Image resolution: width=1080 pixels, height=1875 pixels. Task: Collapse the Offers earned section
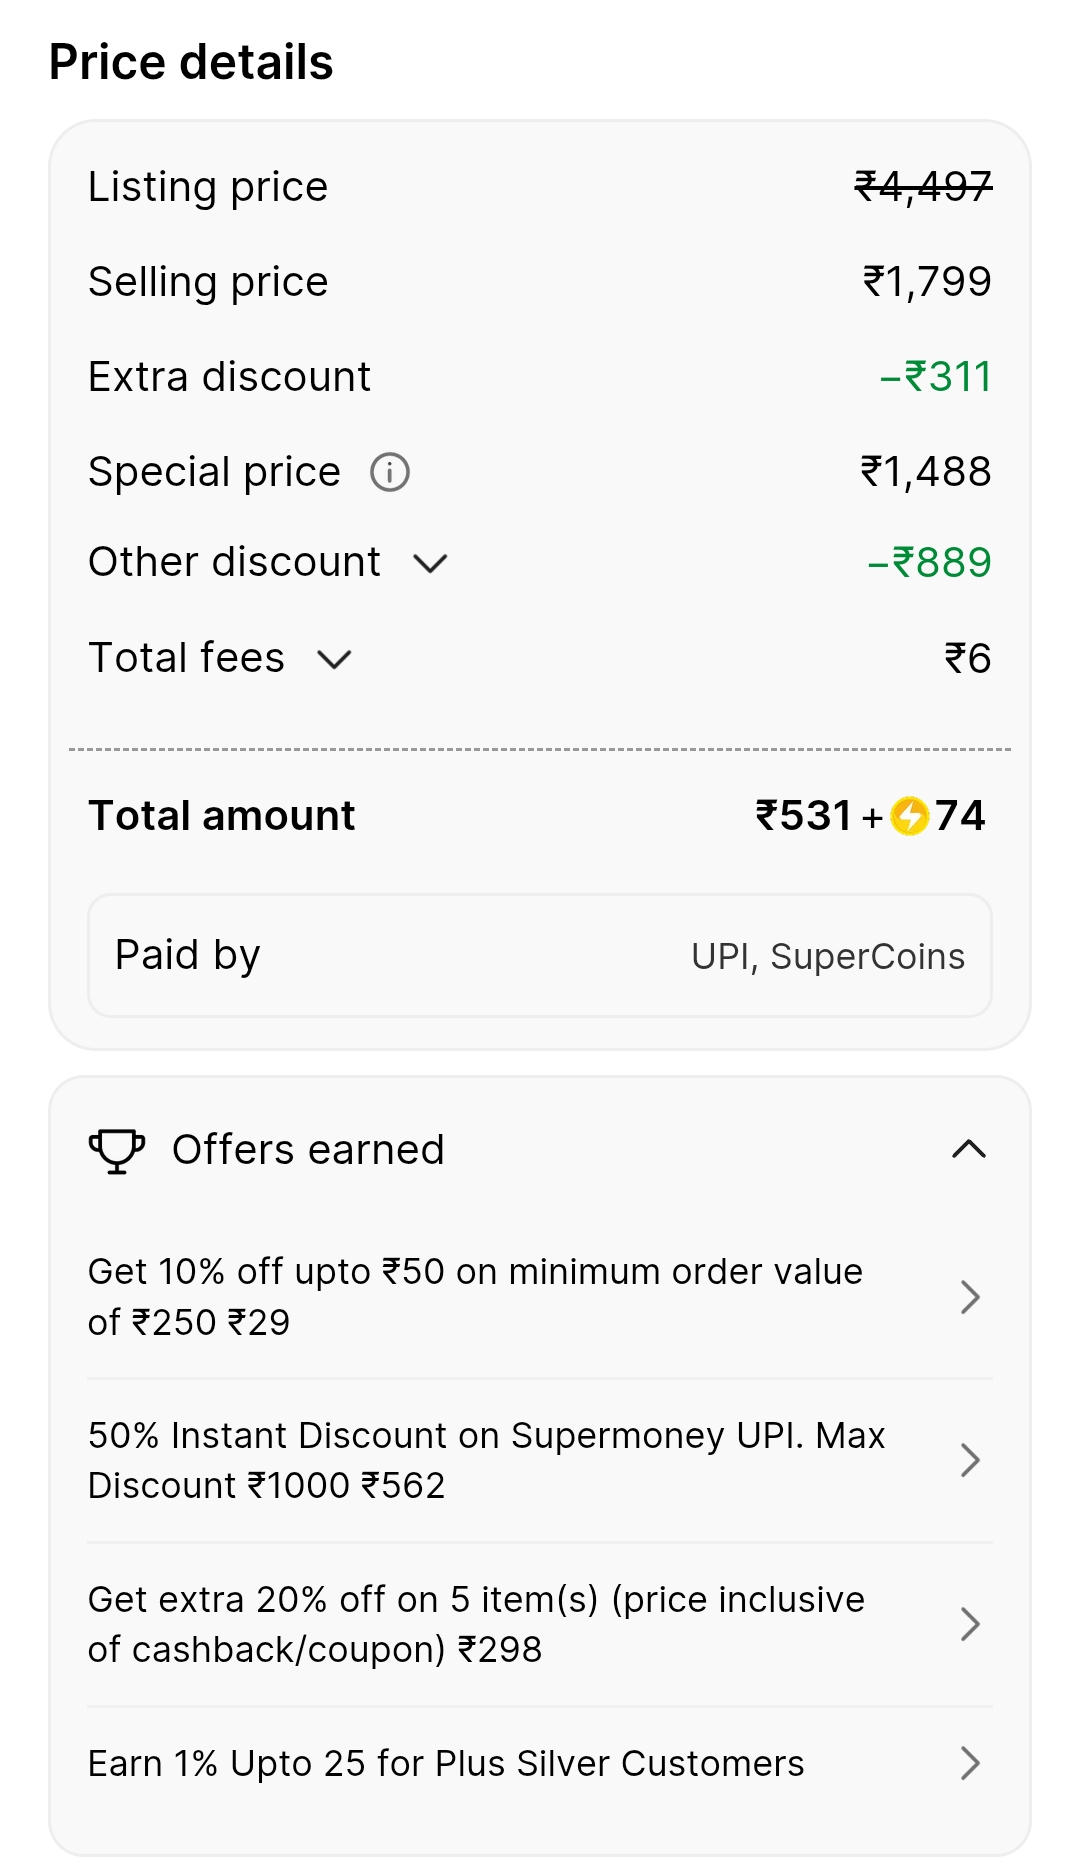(969, 1150)
